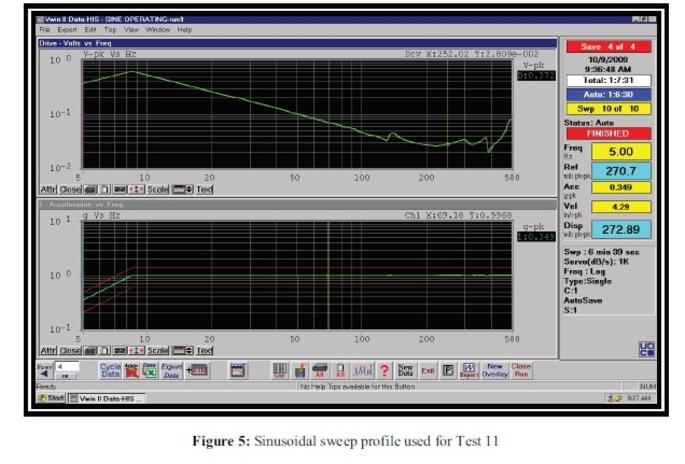Click print icon under Acceleration graph

tap(90, 351)
